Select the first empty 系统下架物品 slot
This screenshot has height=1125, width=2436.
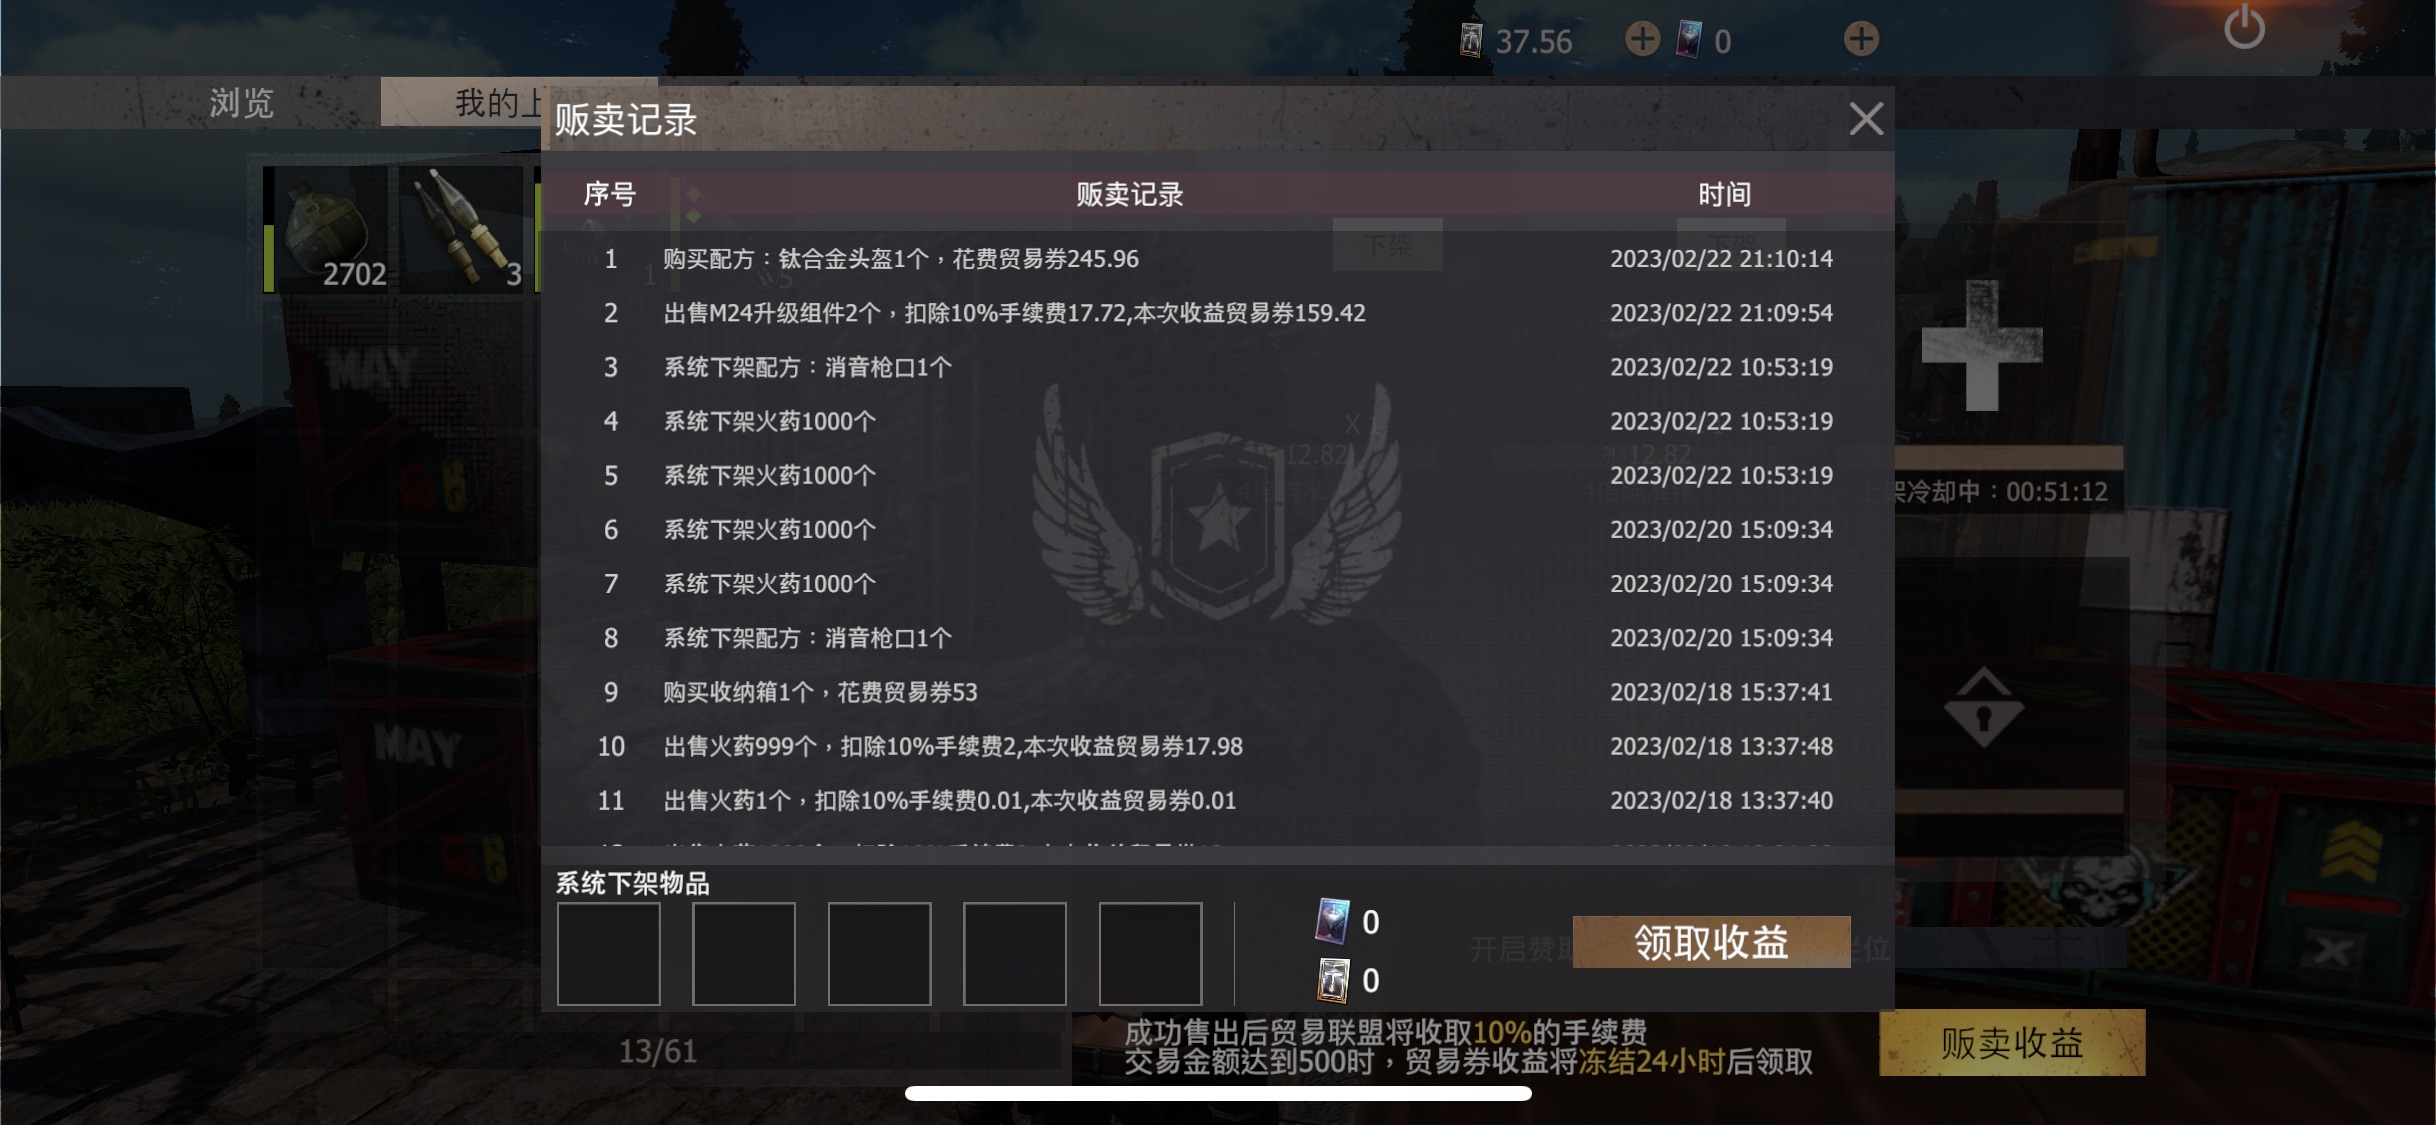pos(608,954)
